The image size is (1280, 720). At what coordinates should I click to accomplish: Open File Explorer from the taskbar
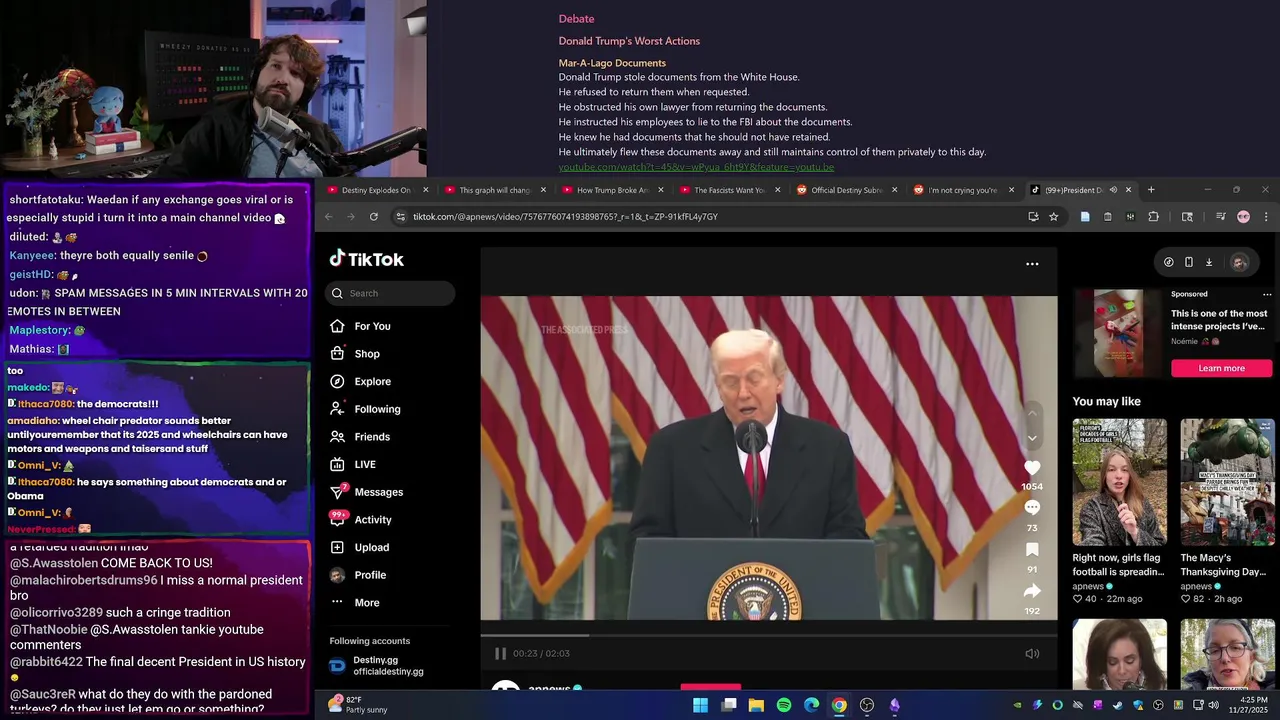756,705
